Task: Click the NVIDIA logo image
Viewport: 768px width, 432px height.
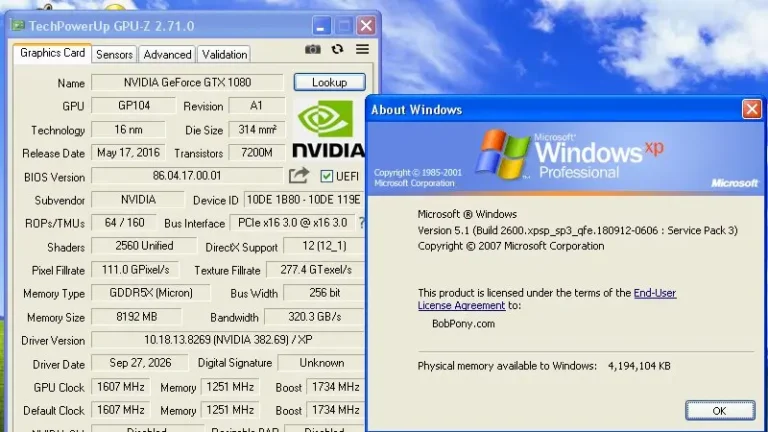Action: coord(329,129)
